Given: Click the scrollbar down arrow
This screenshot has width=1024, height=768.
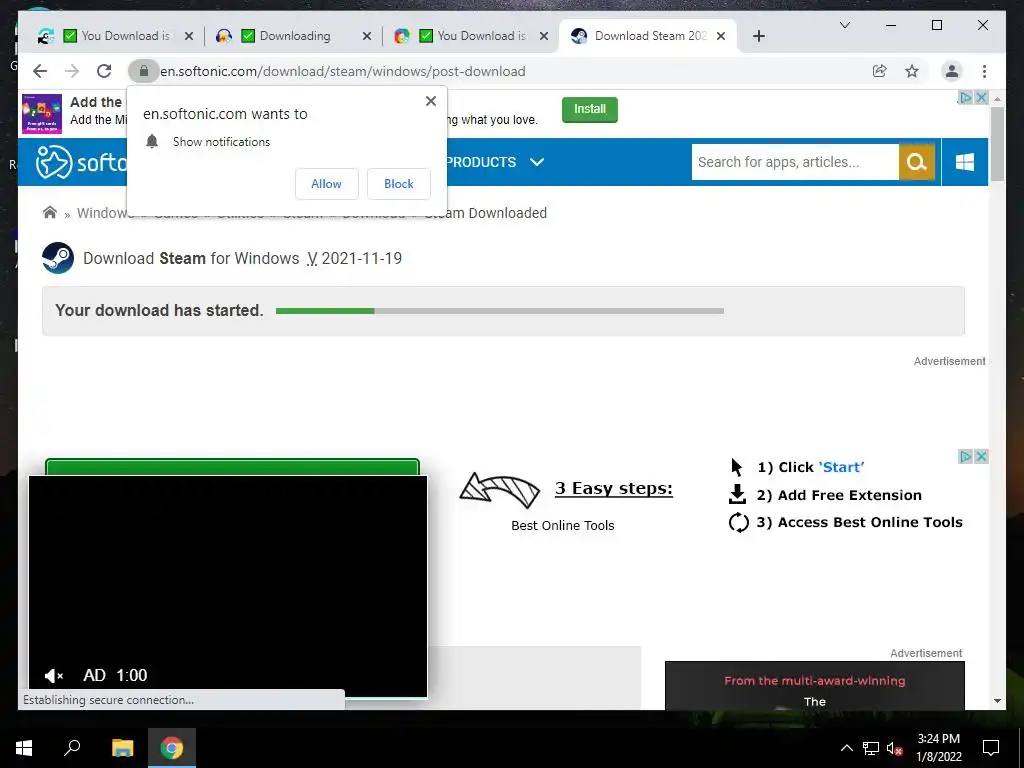Looking at the screenshot, I should 997,701.
